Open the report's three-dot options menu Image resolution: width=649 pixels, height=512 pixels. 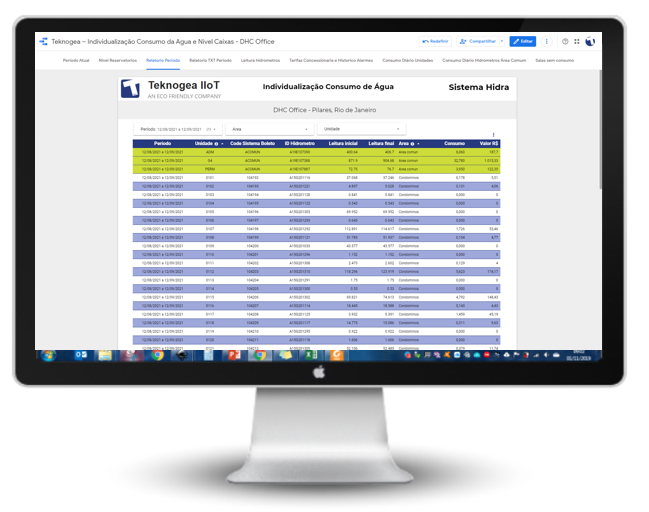pos(546,41)
